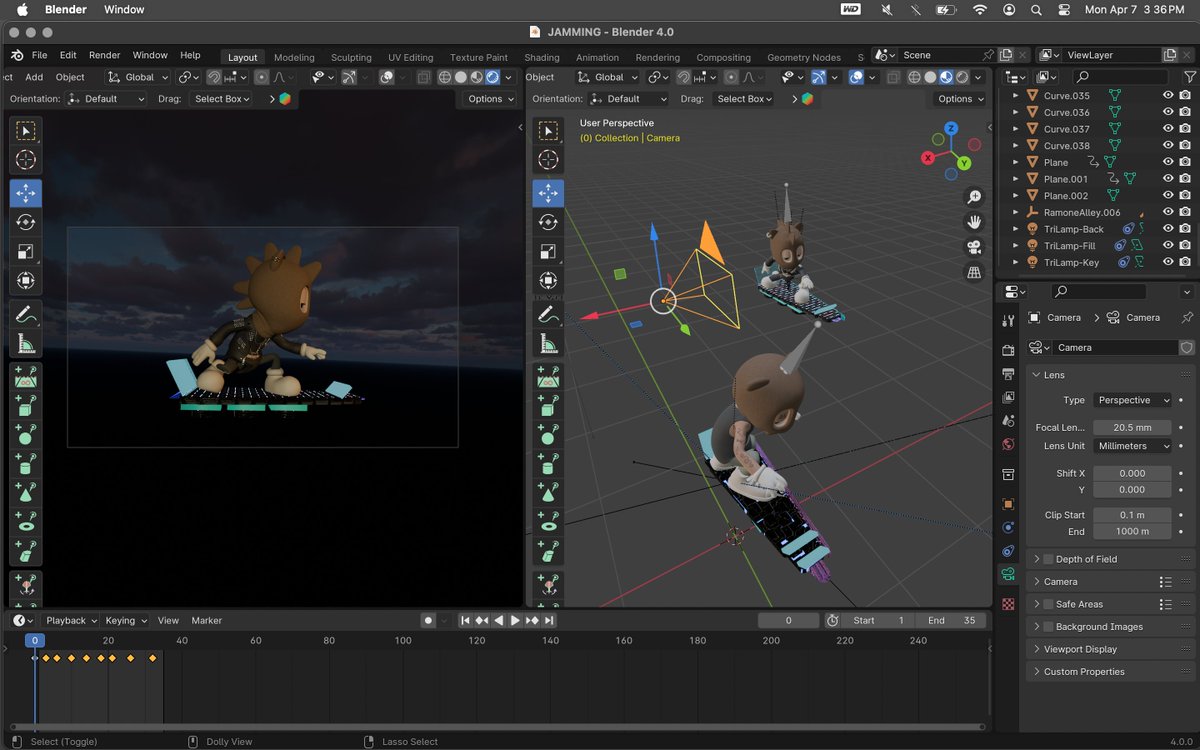Open the File menu
Image resolution: width=1200 pixels, height=750 pixels.
click(39, 55)
